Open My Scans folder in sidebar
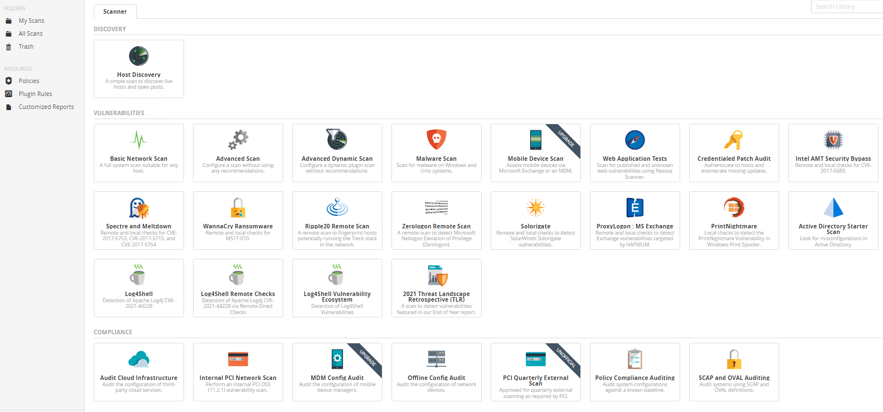This screenshot has height=412, width=883. (31, 20)
